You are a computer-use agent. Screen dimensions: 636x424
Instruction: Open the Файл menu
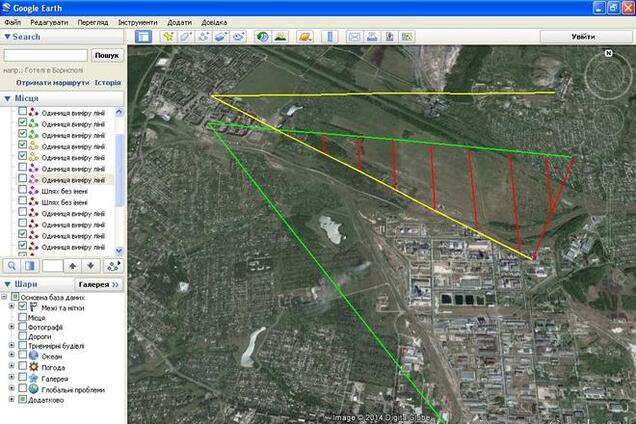coord(13,21)
